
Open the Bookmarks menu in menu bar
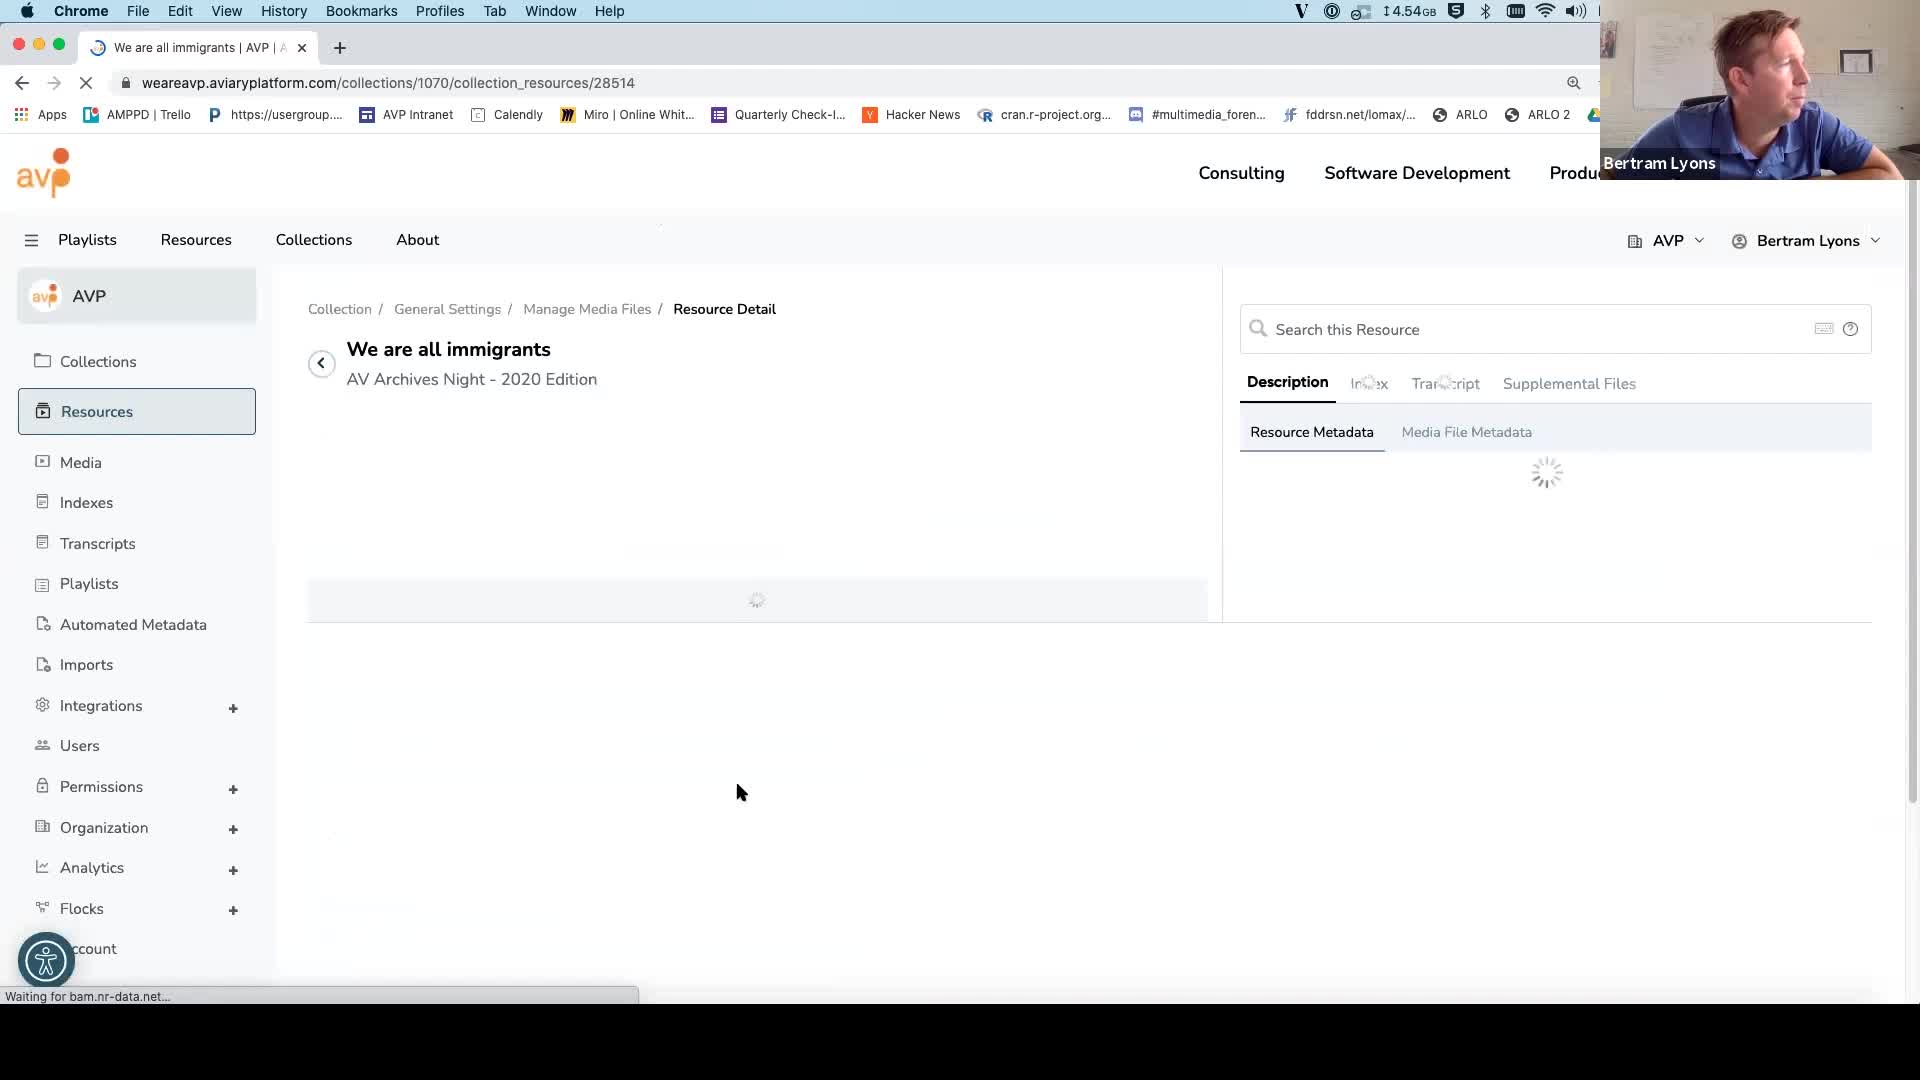[361, 11]
